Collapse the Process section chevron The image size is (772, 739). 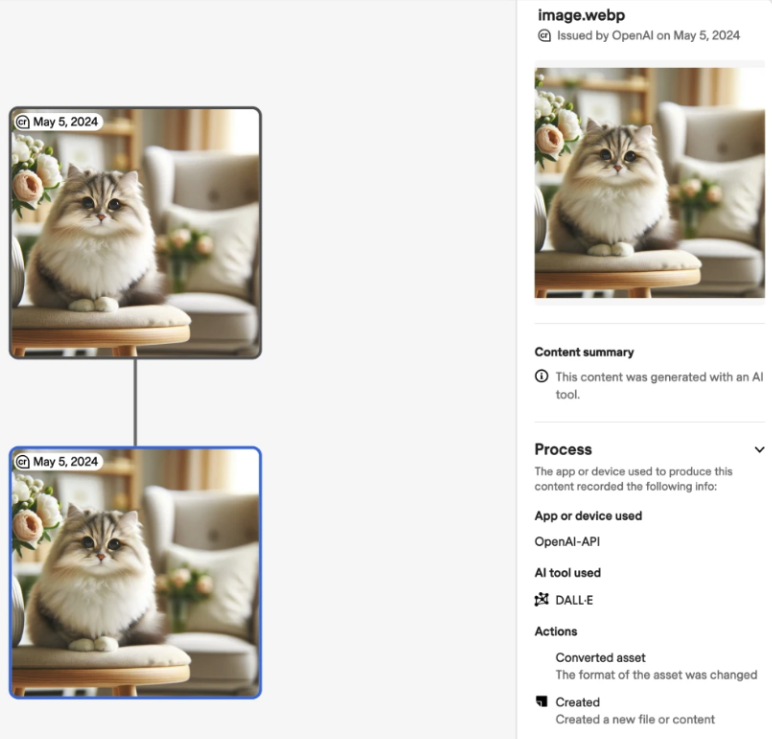tap(759, 450)
